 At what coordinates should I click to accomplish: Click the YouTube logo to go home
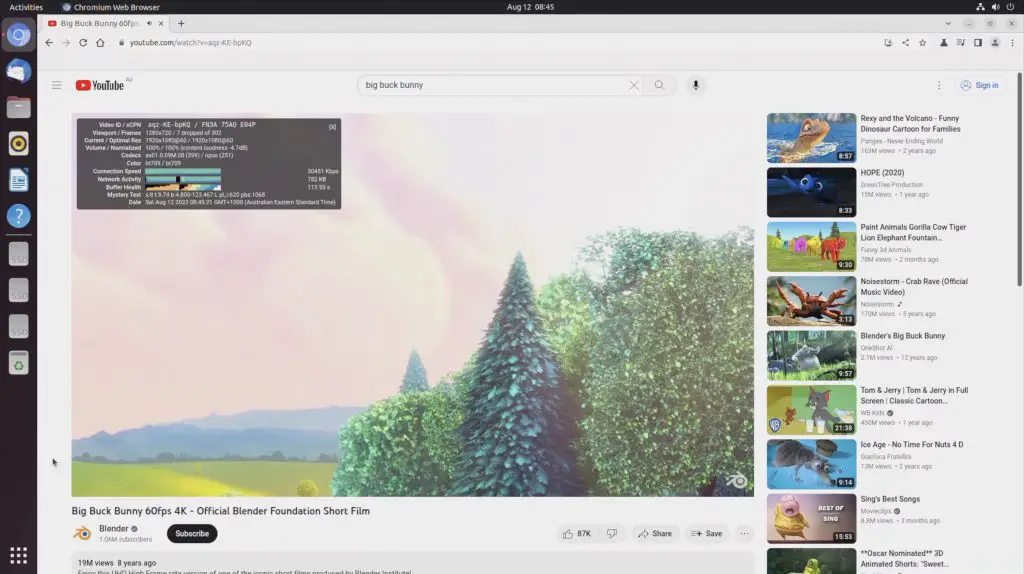(x=99, y=85)
